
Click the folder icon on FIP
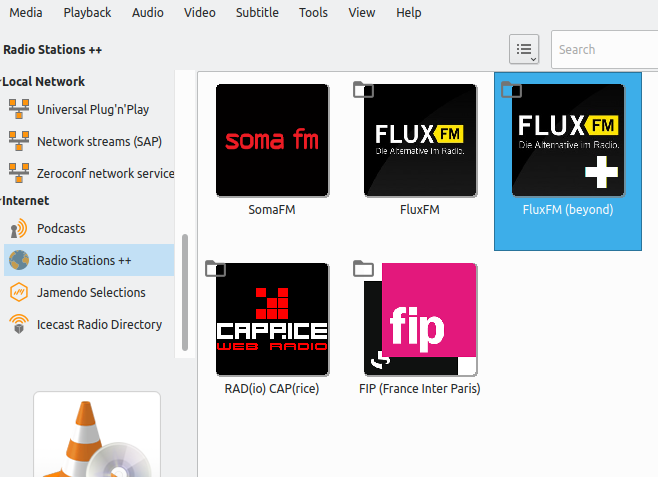[363, 268]
